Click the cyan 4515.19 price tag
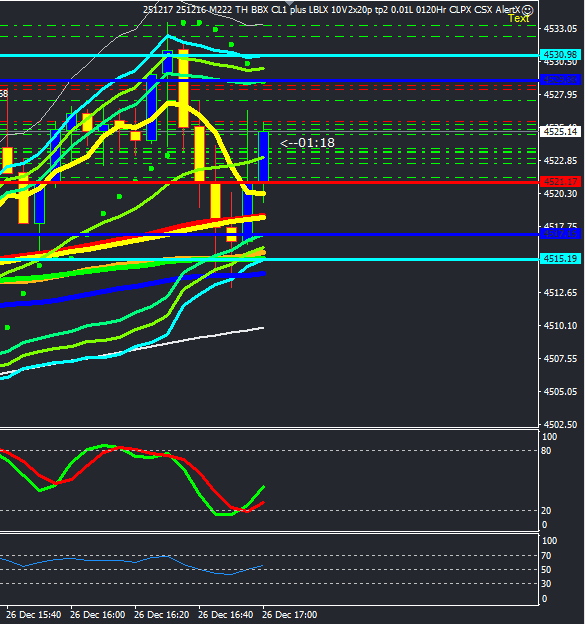The image size is (586, 624). [x=560, y=259]
